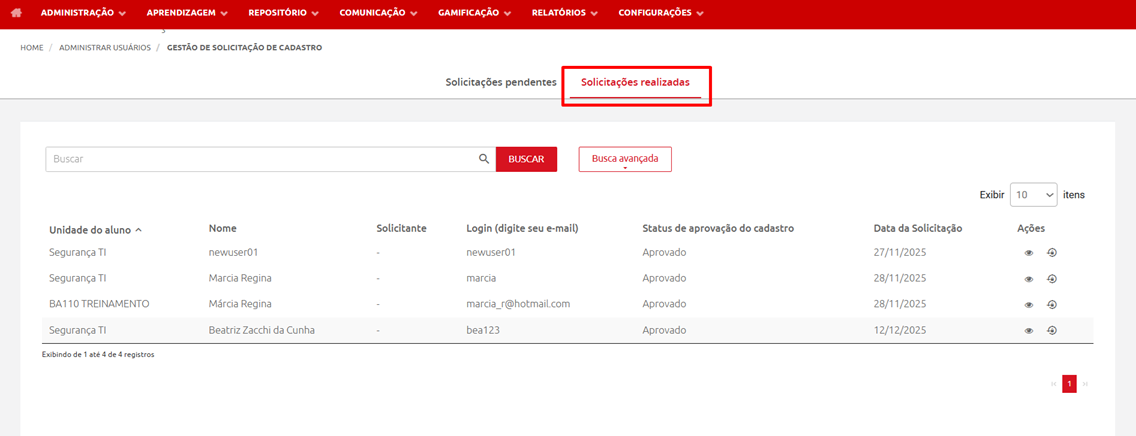Click the login bea123
Image resolution: width=1136 pixels, height=436 pixels.
[483, 331]
